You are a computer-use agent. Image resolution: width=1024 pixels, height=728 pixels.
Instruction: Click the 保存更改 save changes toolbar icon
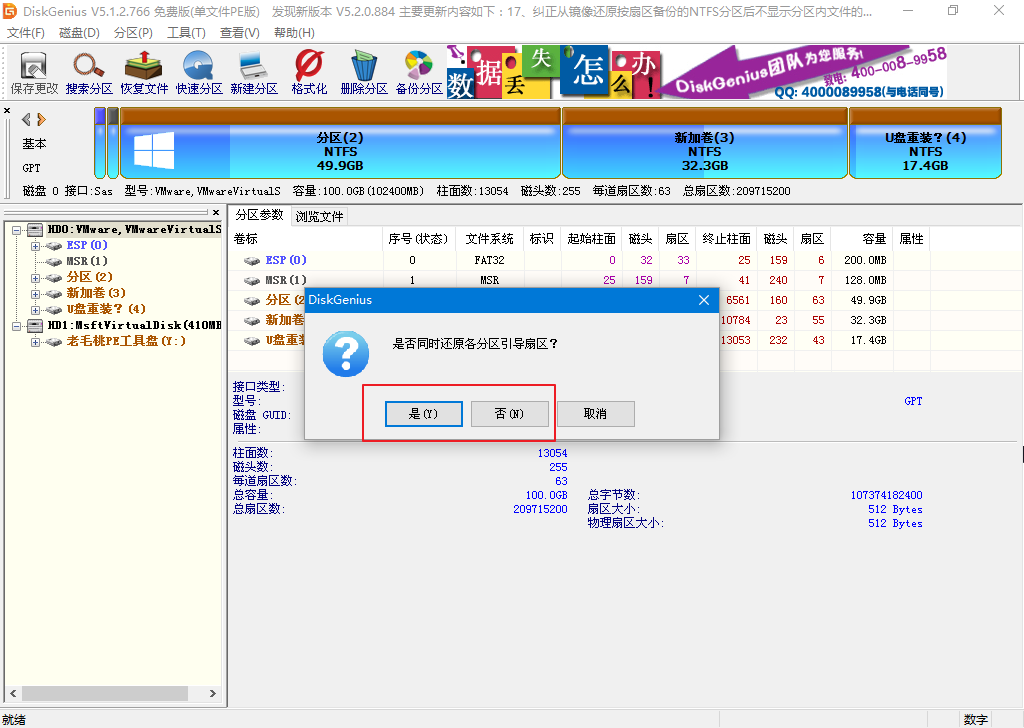[x=34, y=73]
